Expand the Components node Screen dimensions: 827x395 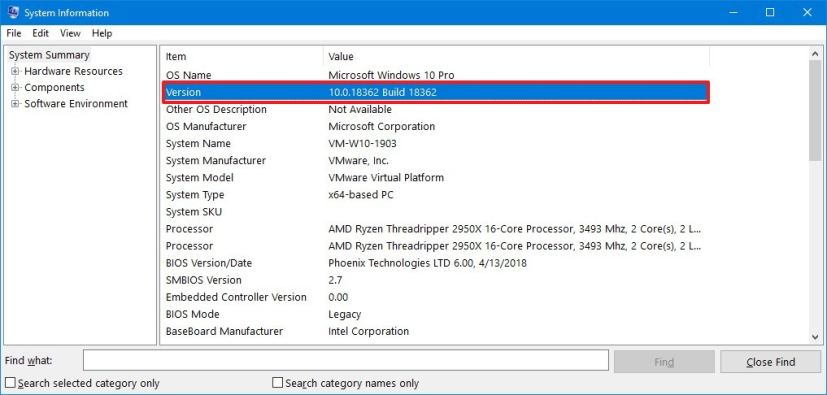pos(15,88)
